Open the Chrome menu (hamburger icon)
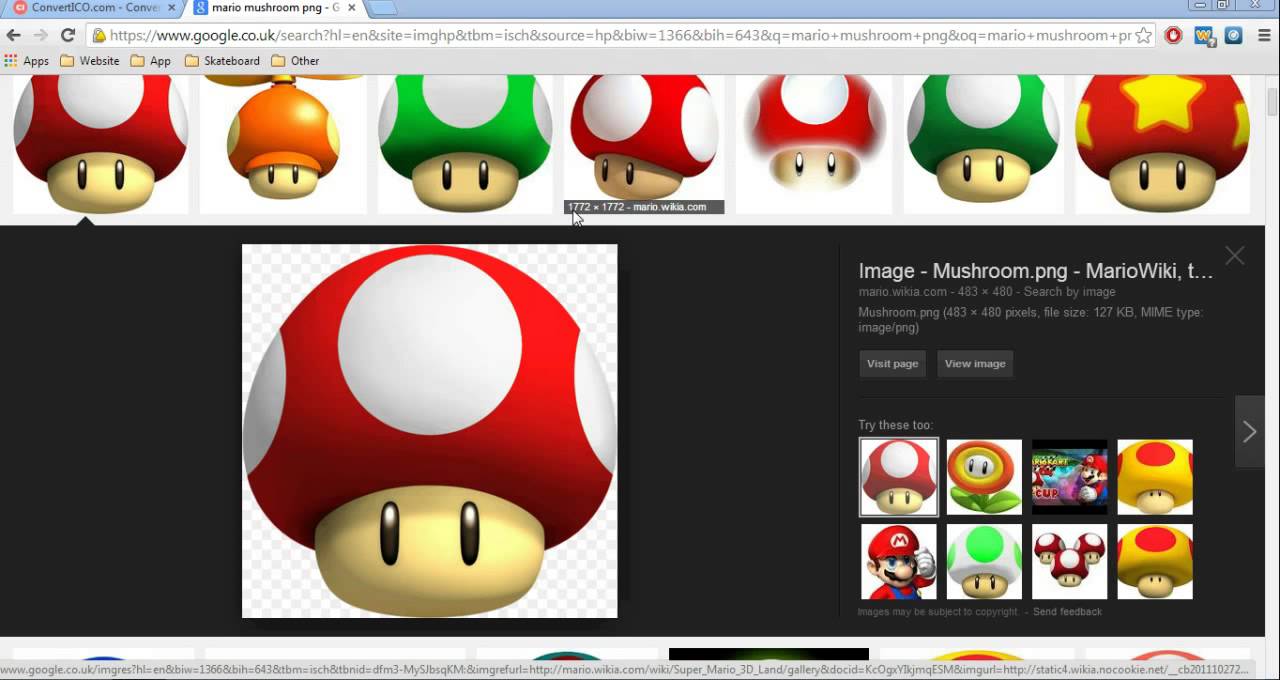 click(x=1262, y=35)
